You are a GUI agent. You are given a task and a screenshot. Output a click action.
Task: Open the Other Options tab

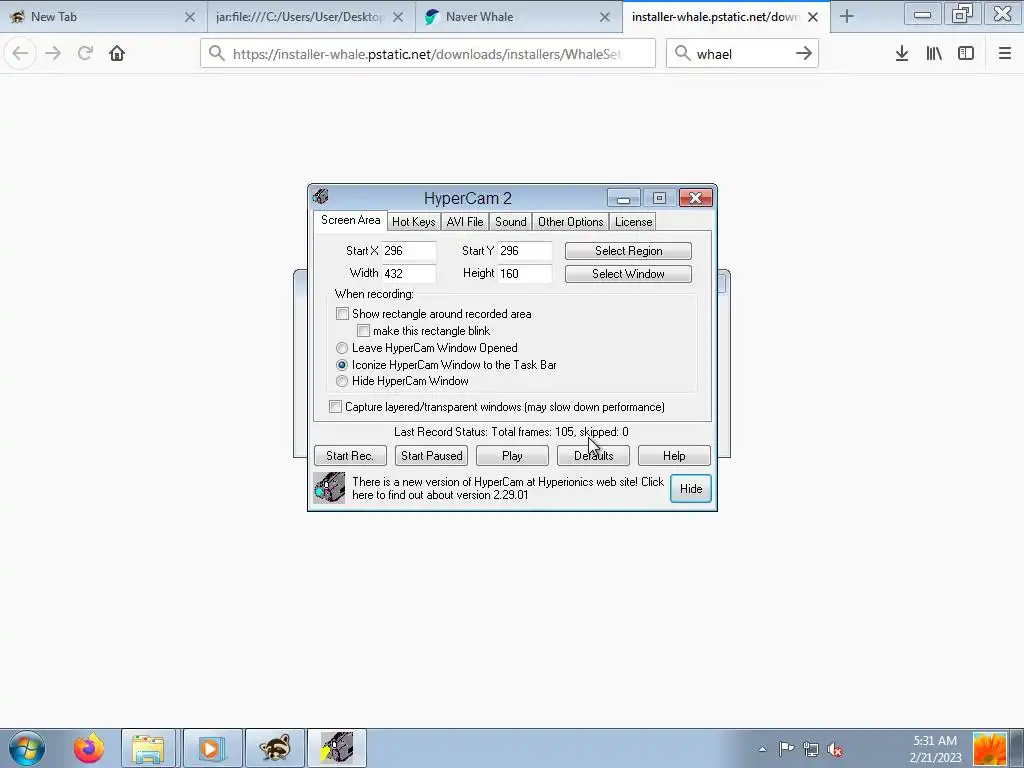pos(570,222)
